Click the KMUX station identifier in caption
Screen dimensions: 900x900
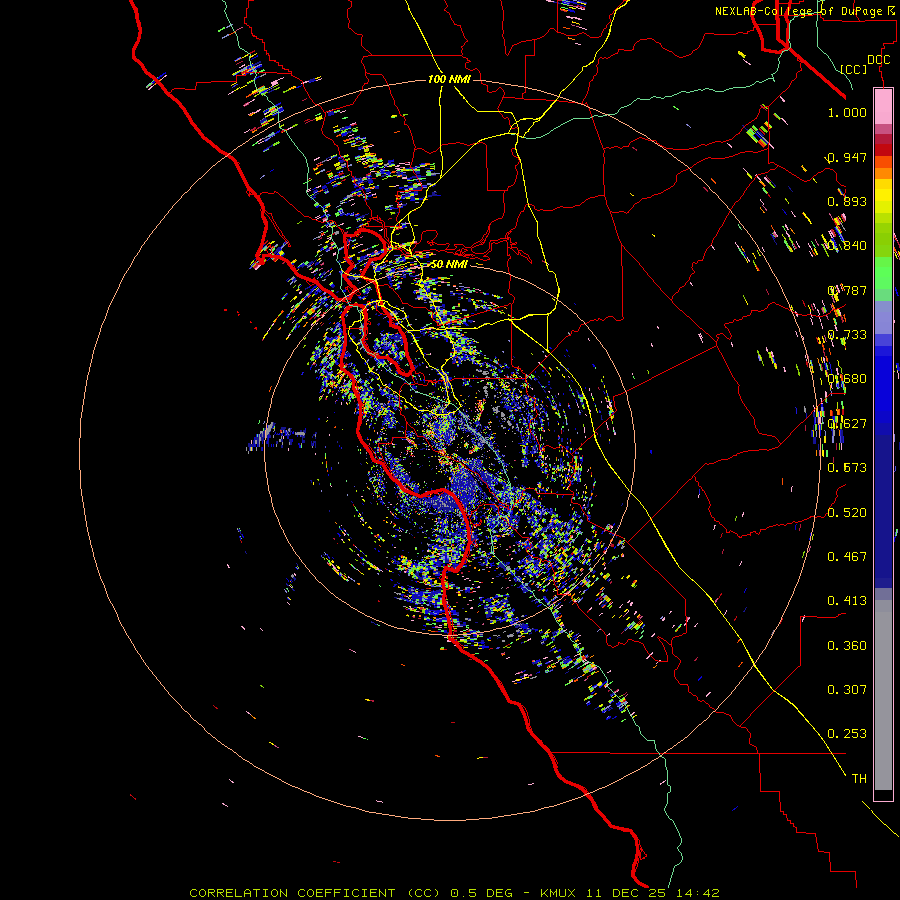coord(558,893)
